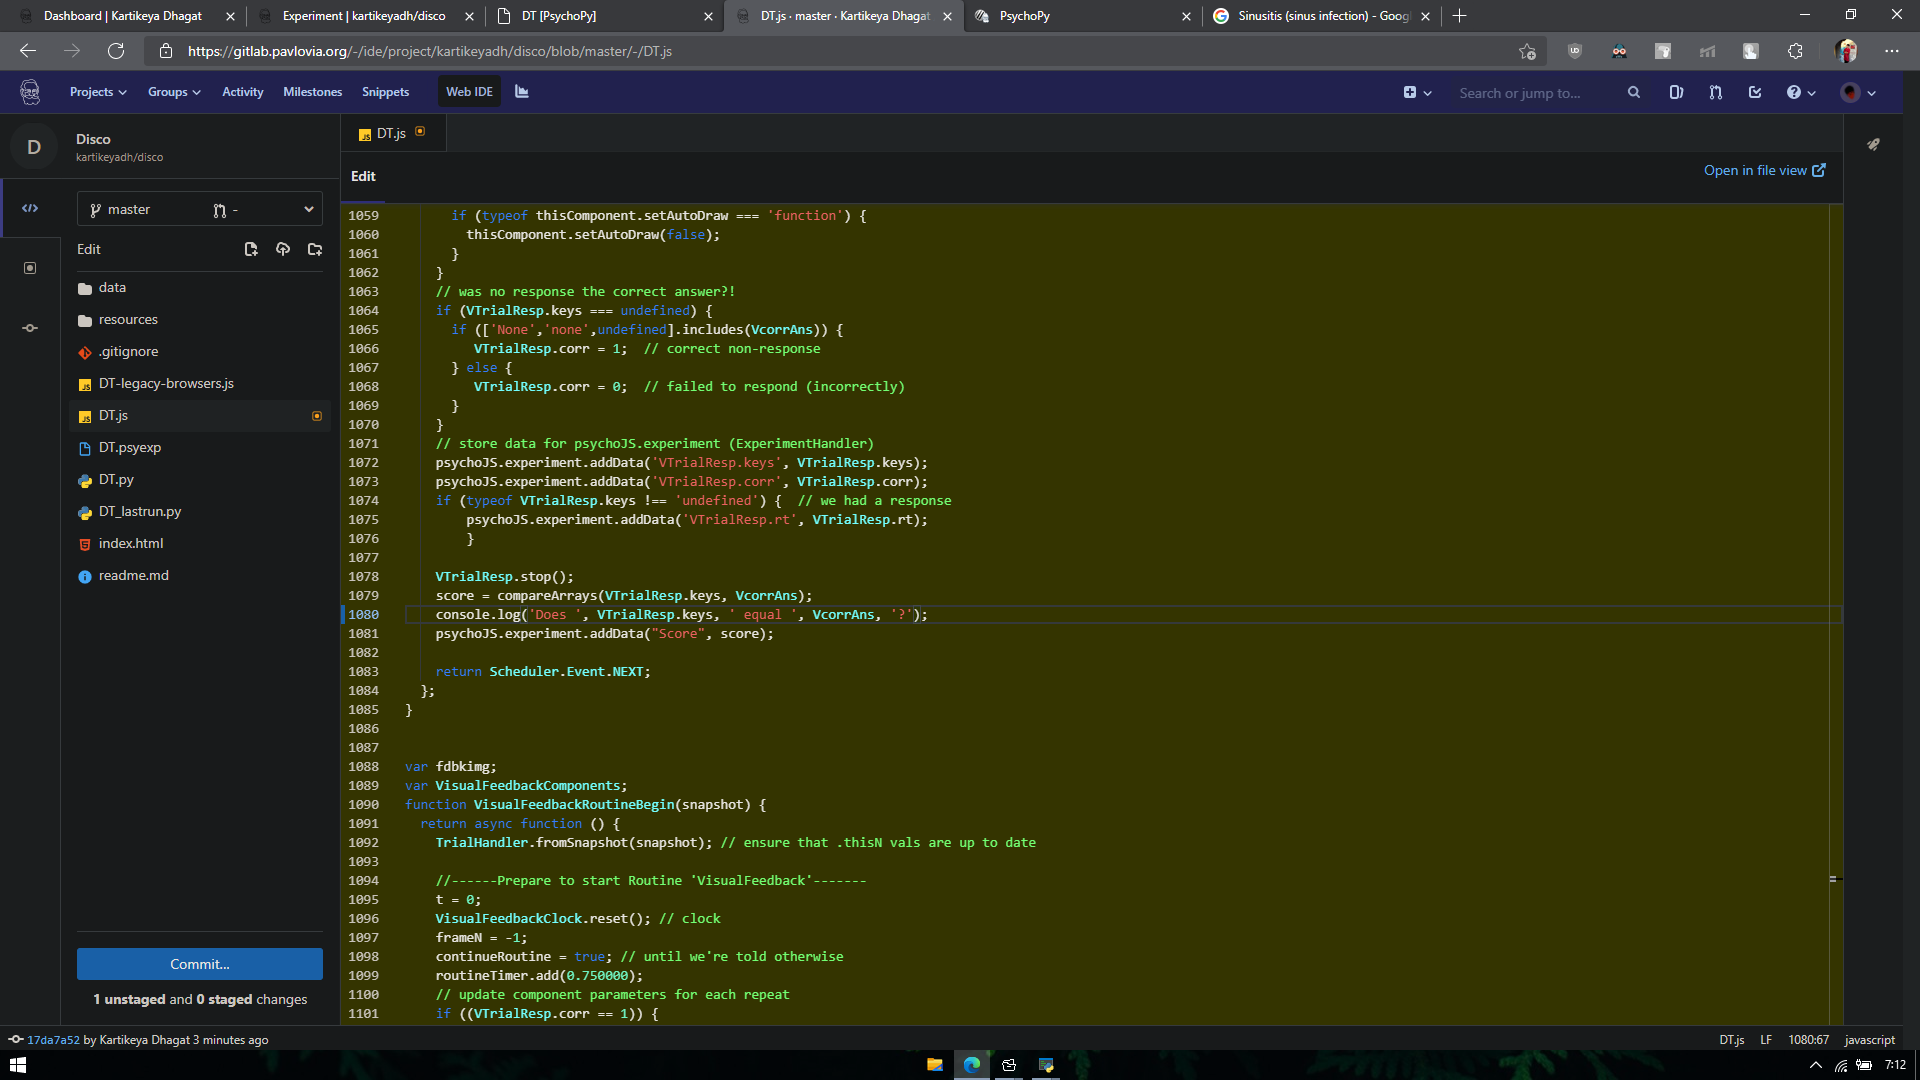Open the commit view in the left activity bar
Image resolution: width=1920 pixels, height=1080 pixels.
click(30, 328)
